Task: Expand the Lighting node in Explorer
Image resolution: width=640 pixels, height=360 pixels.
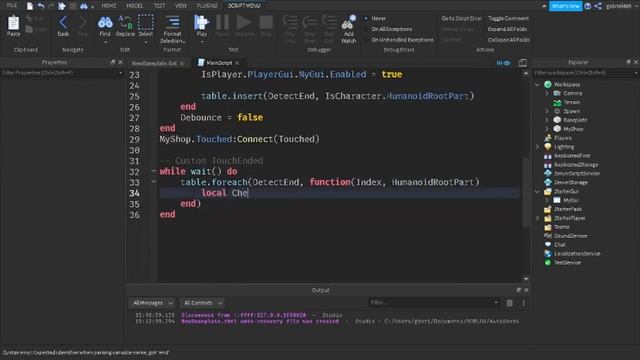Action: [x=538, y=147]
